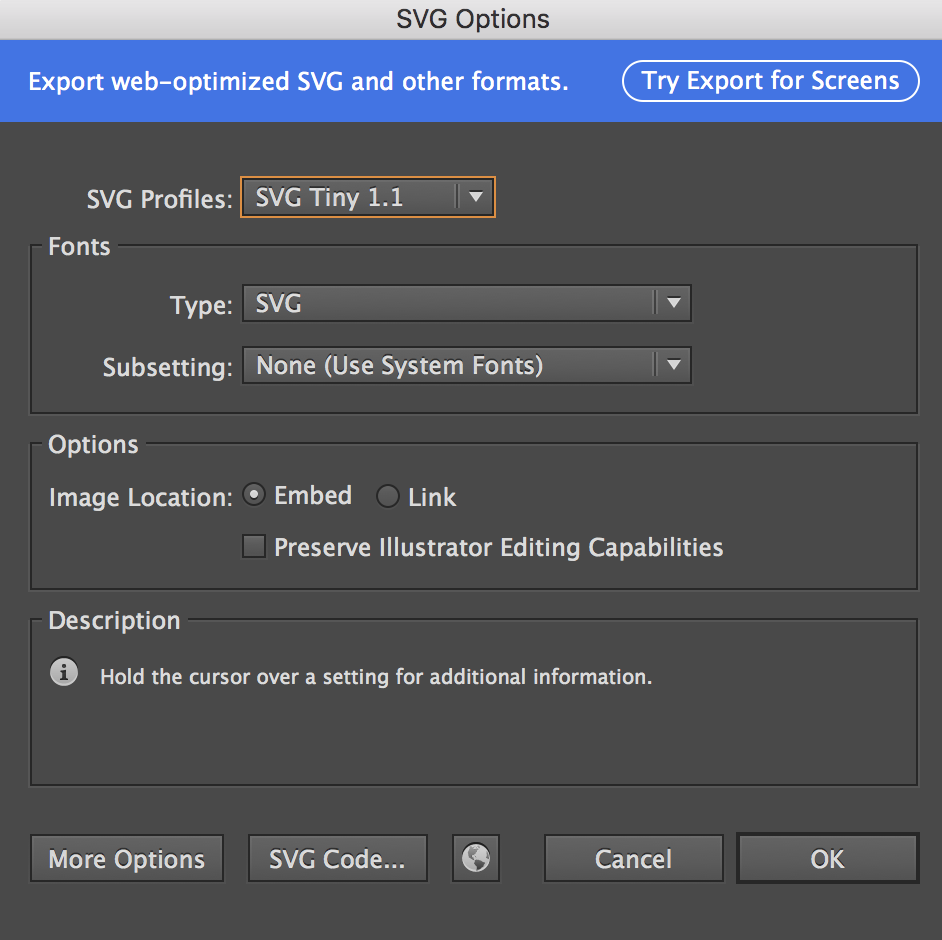Click the Type field showing SVG
942x940 pixels.
[467, 303]
